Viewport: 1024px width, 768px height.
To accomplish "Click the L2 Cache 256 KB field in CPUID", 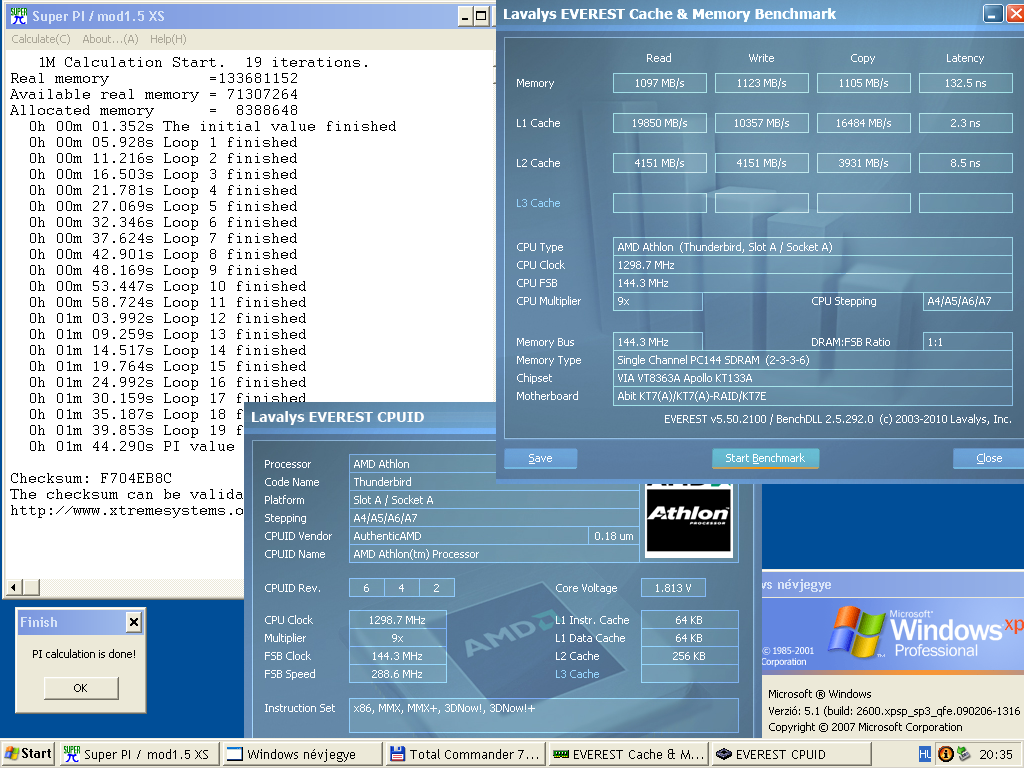I will click(689, 656).
